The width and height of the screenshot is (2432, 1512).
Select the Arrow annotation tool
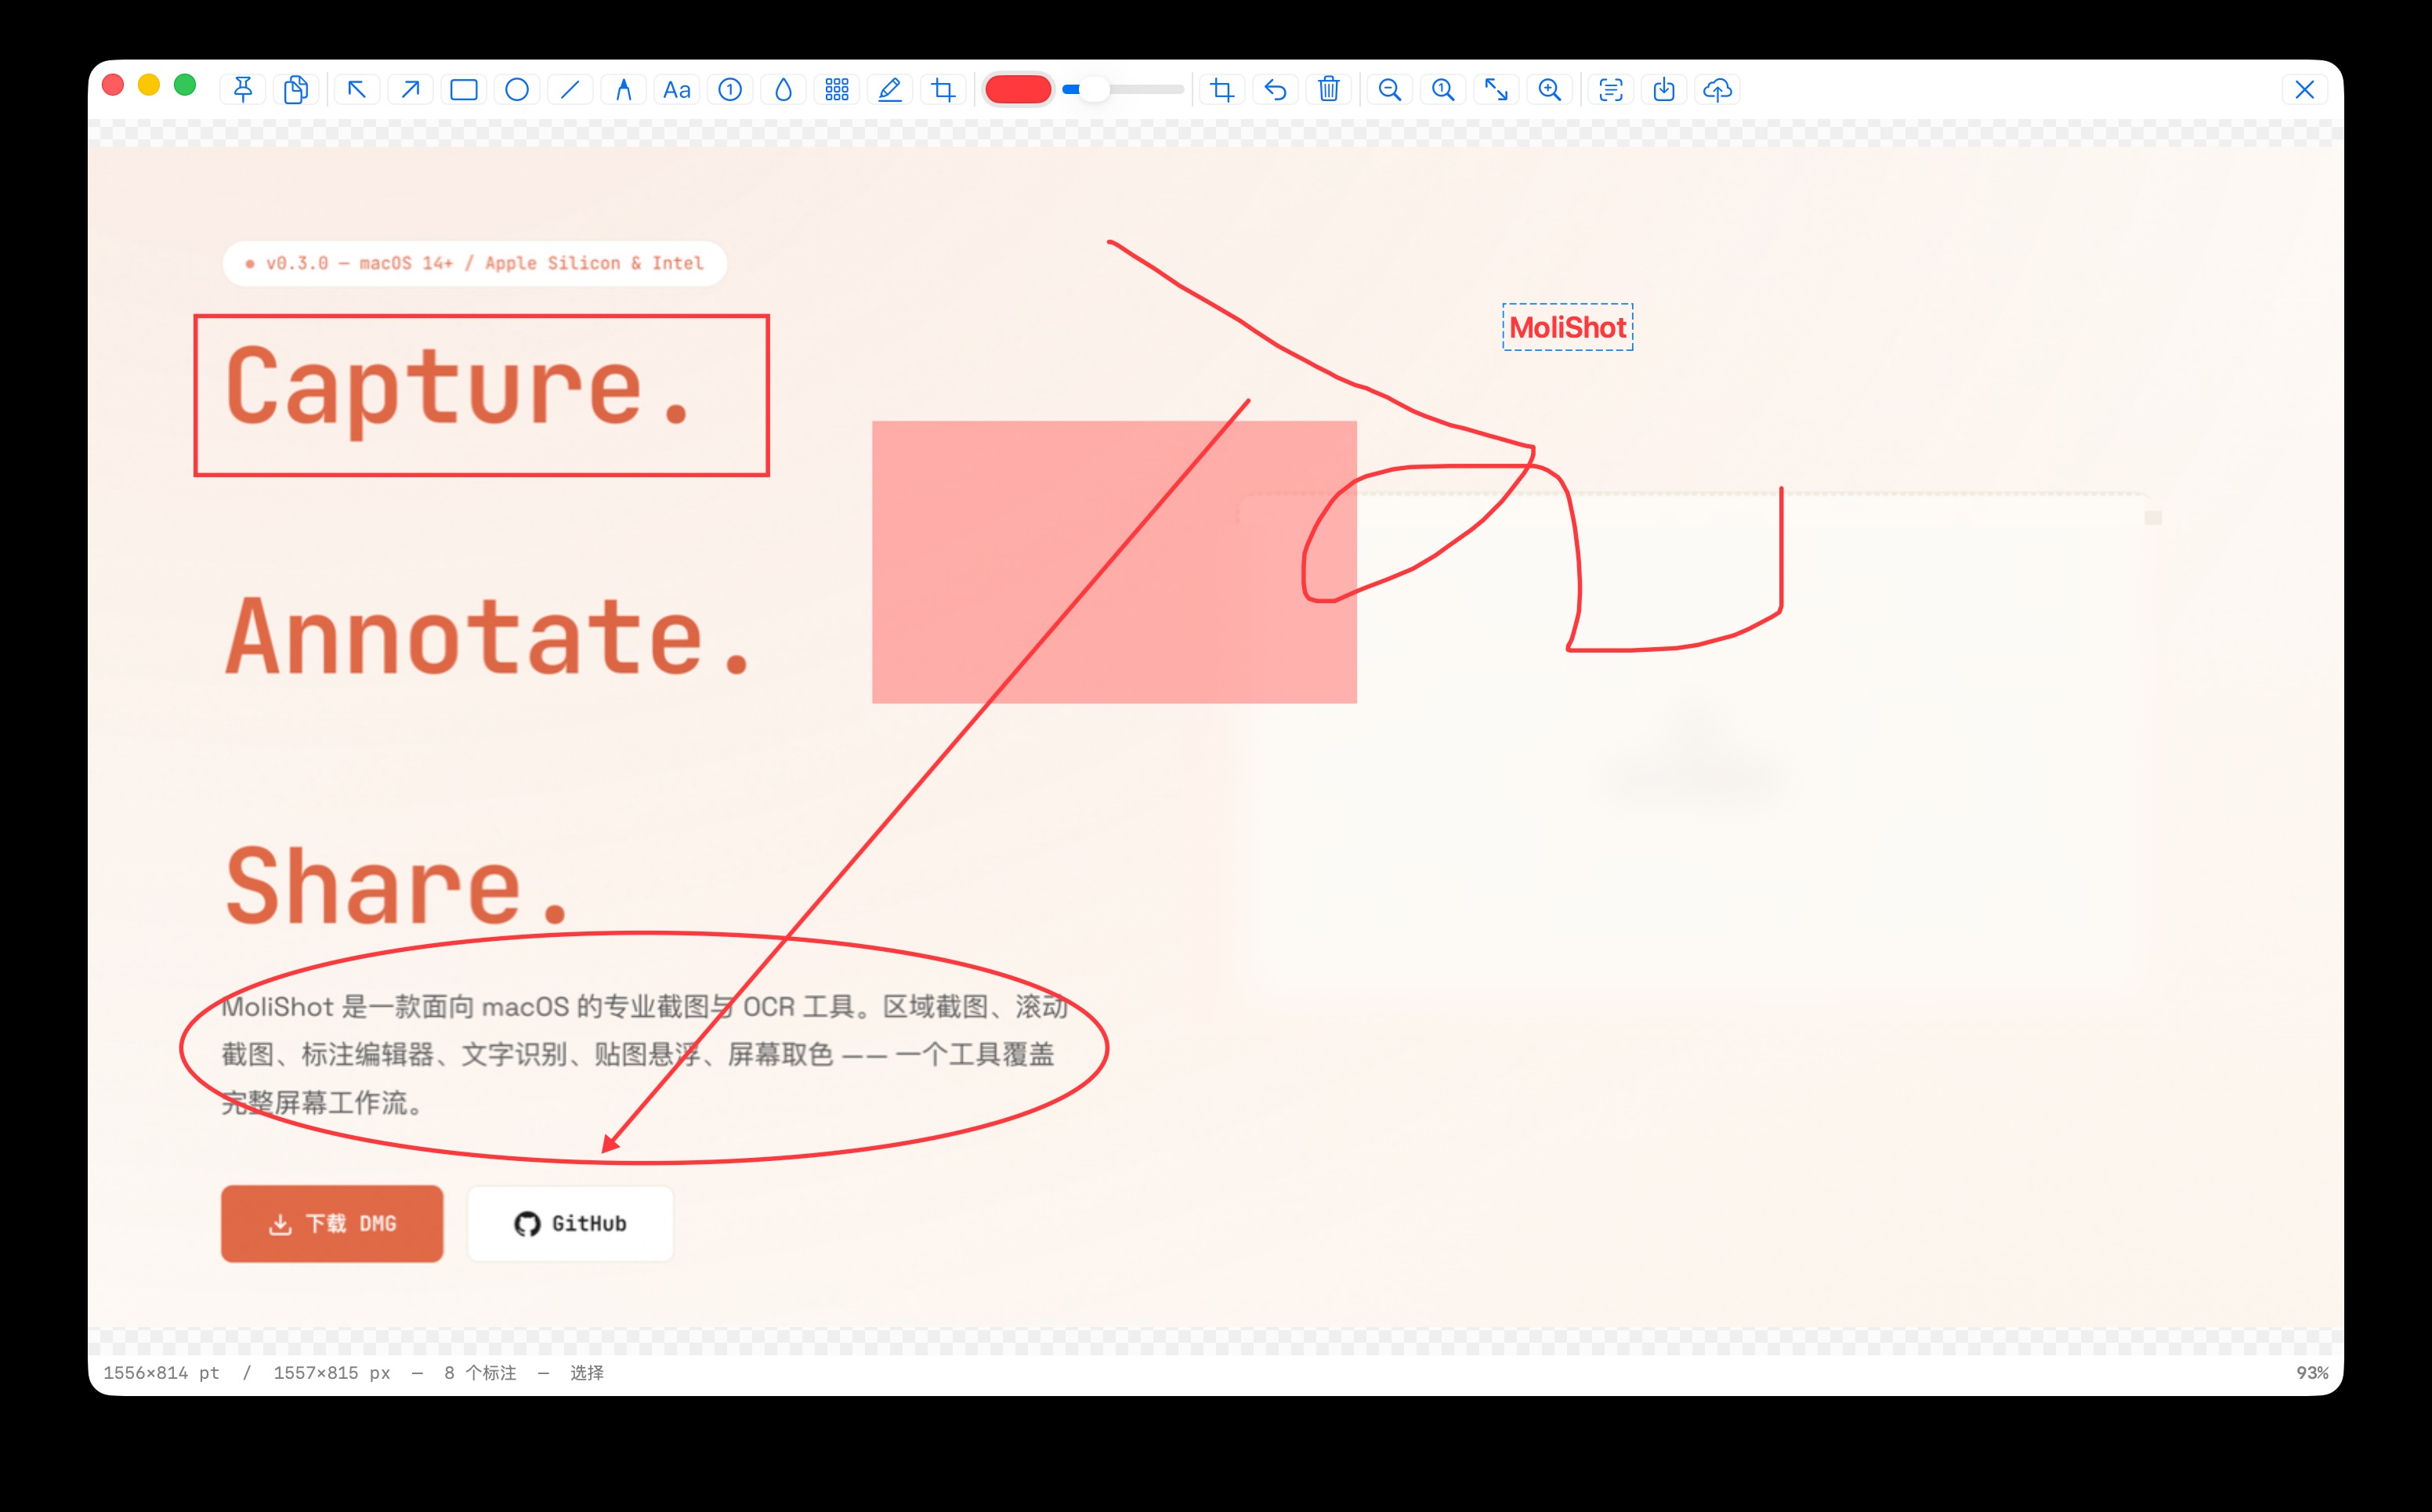coord(410,90)
